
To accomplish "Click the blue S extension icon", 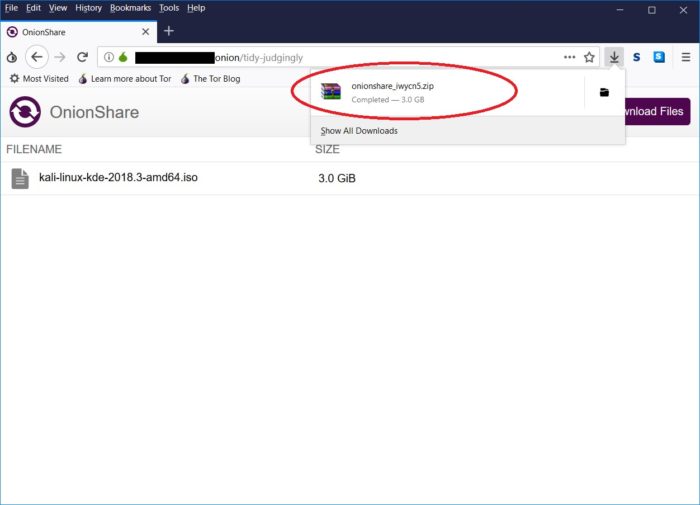I will [659, 57].
